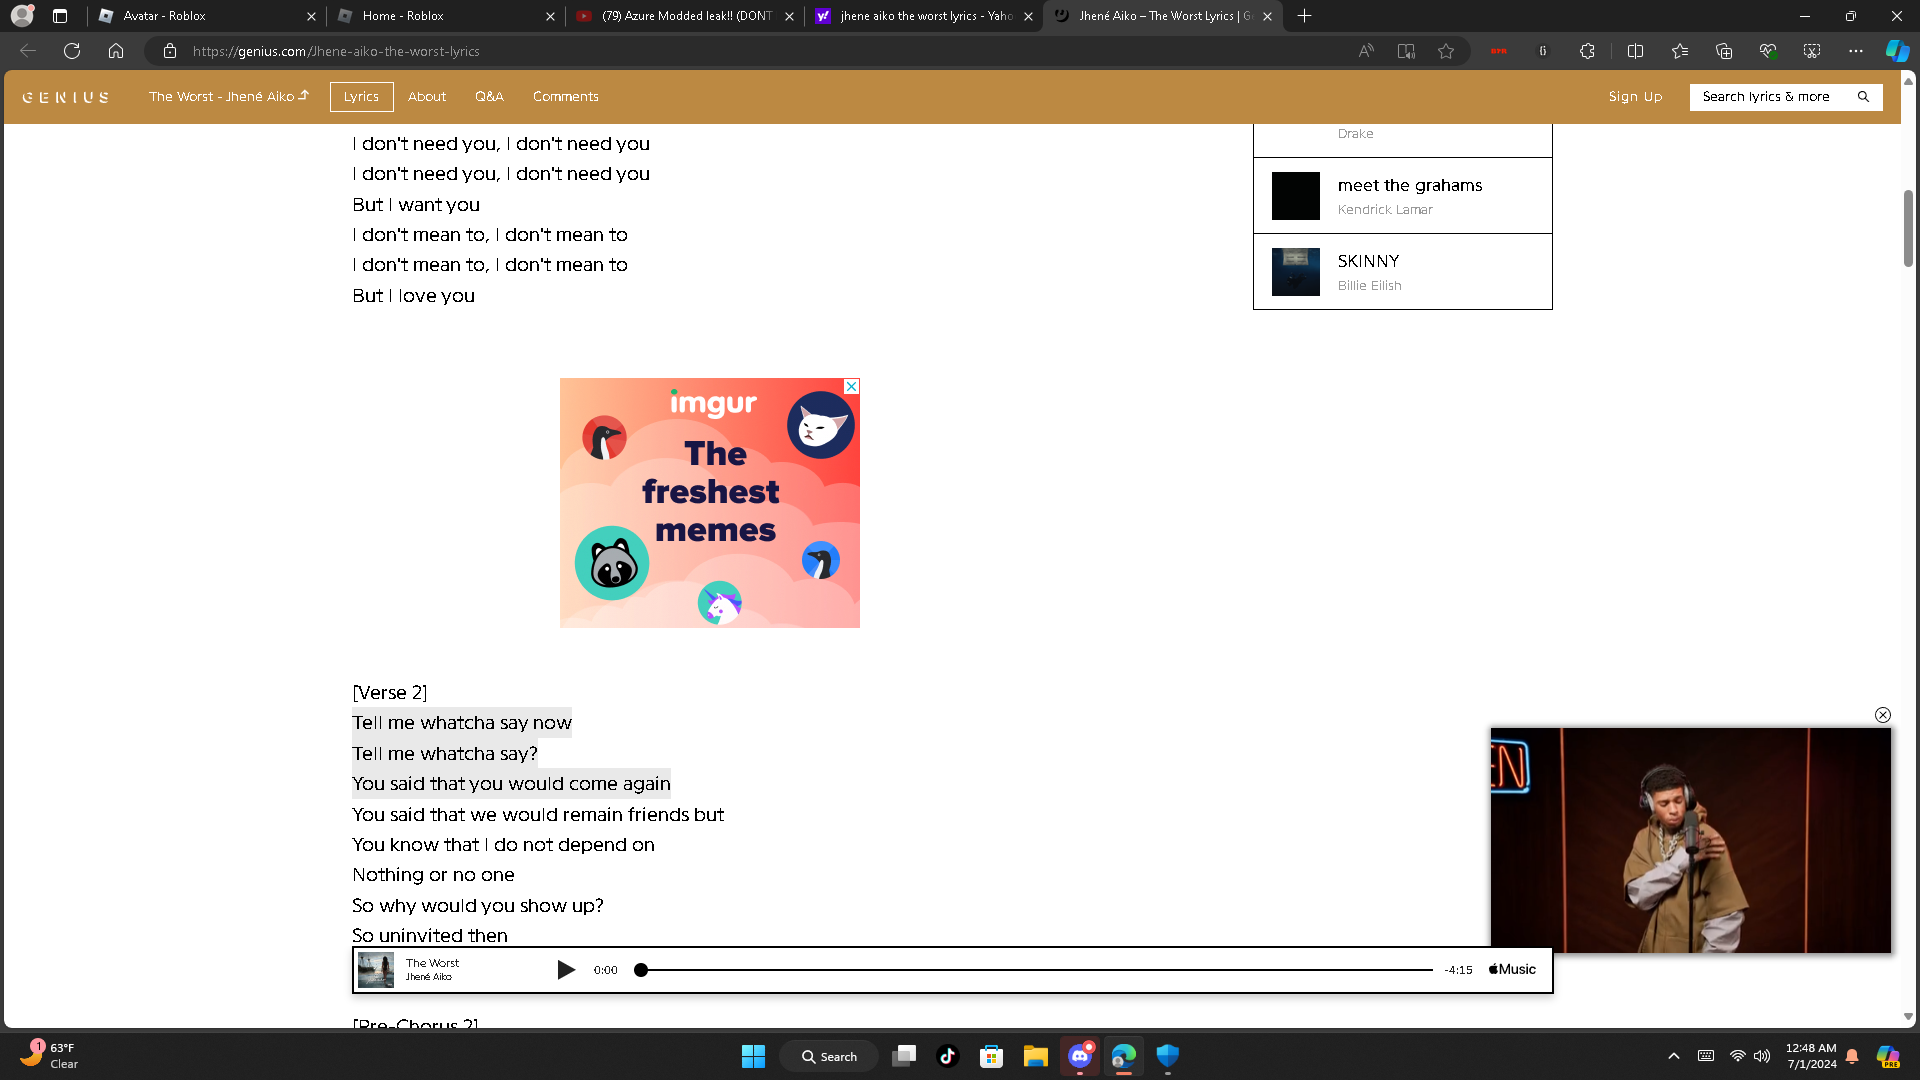Open the weather widget 63°F Clear
The height and width of the screenshot is (1080, 1920).
50,1056
